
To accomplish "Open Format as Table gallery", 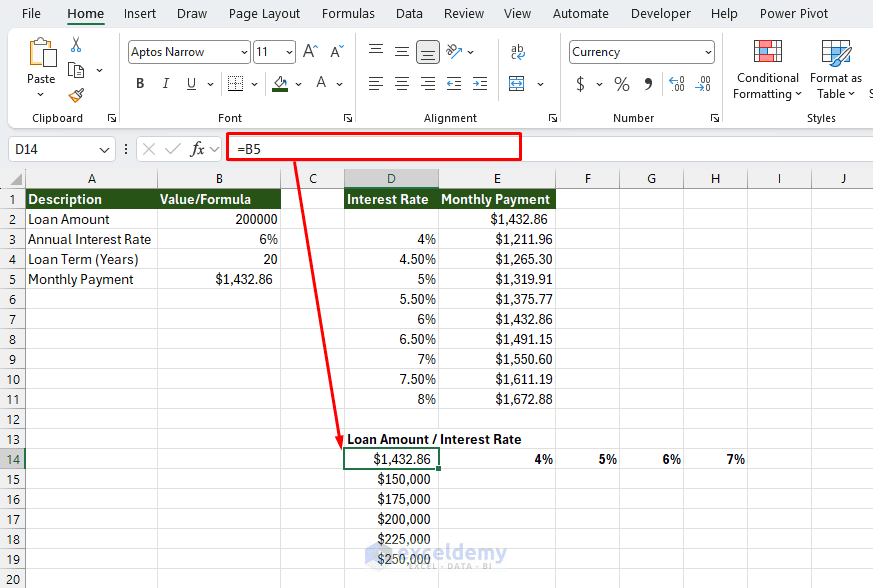I will pyautogui.click(x=836, y=70).
